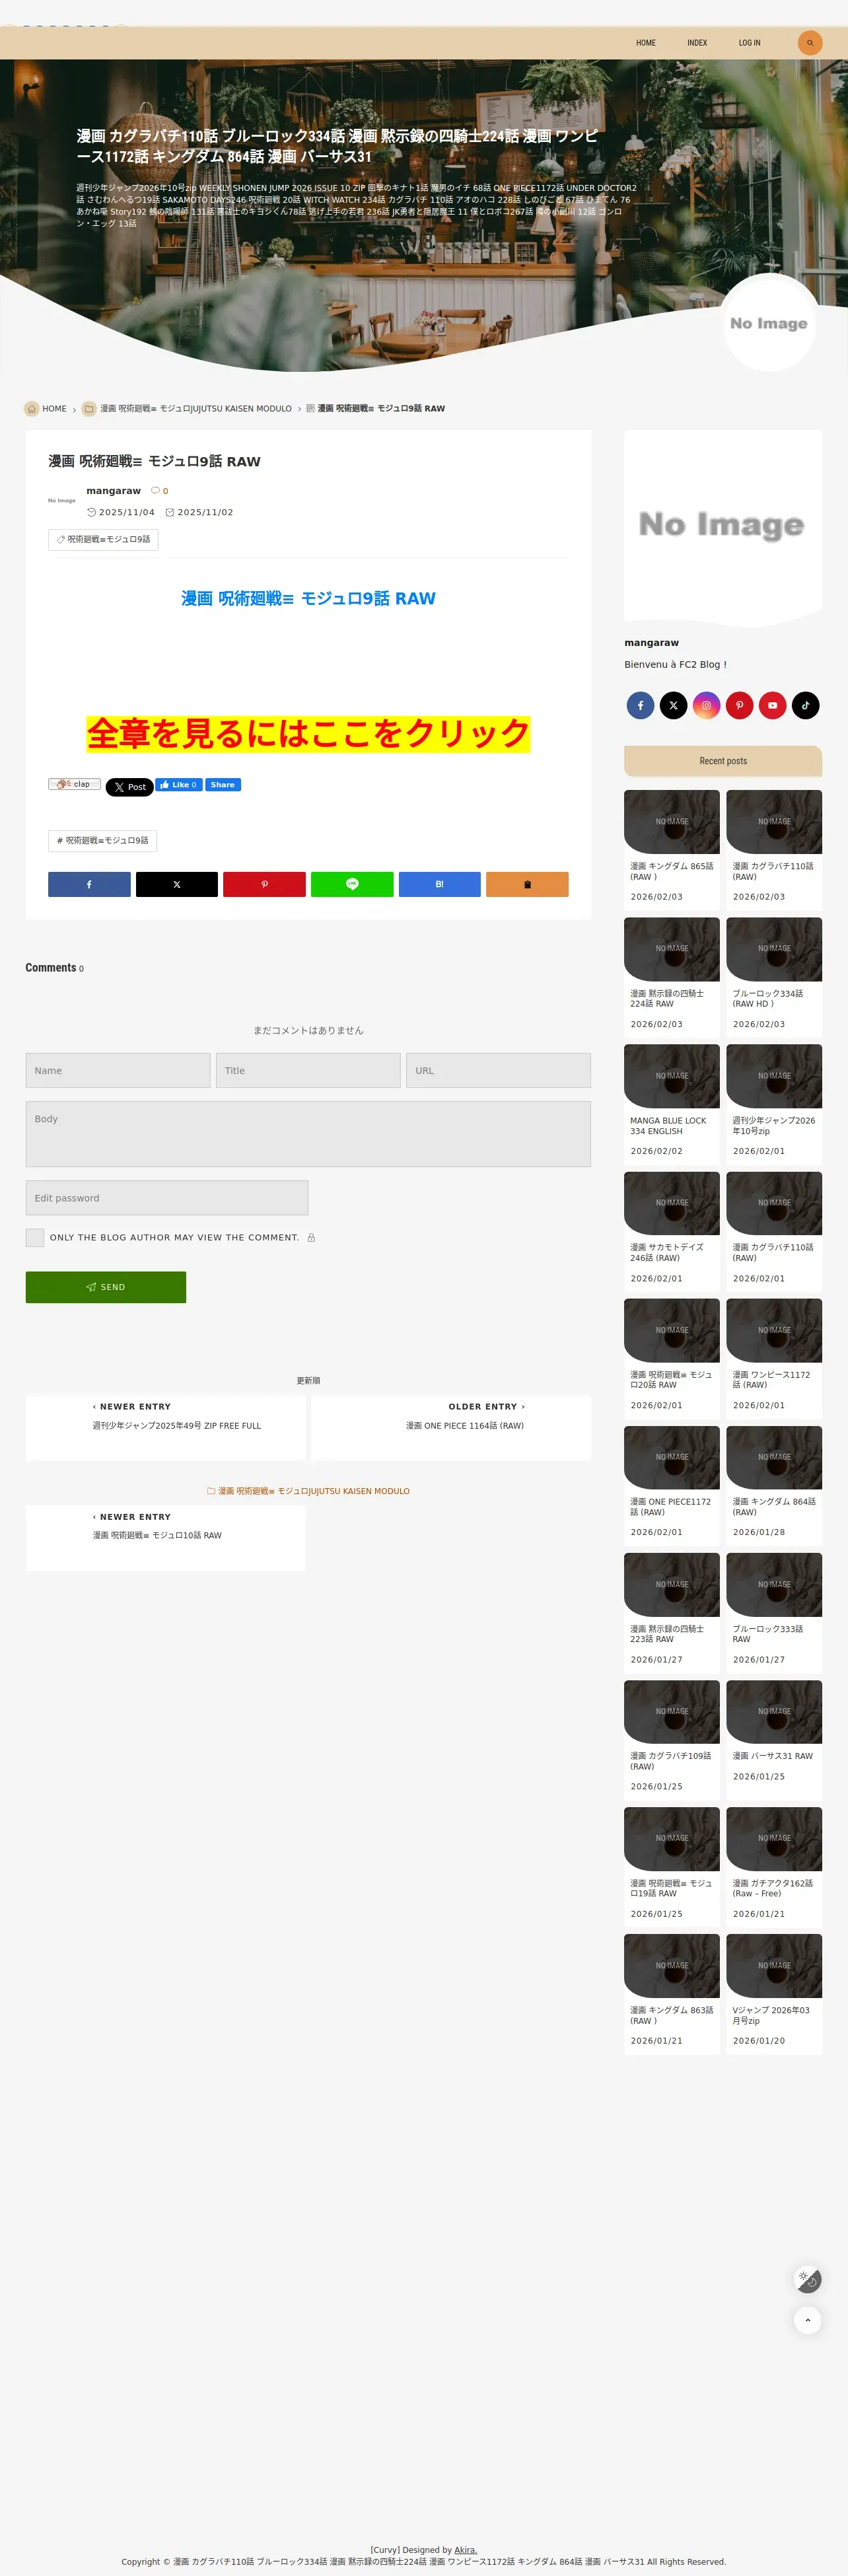The width and height of the screenshot is (848, 2576).
Task: Click the comment count bubble icon
Action: pyautogui.click(x=155, y=491)
